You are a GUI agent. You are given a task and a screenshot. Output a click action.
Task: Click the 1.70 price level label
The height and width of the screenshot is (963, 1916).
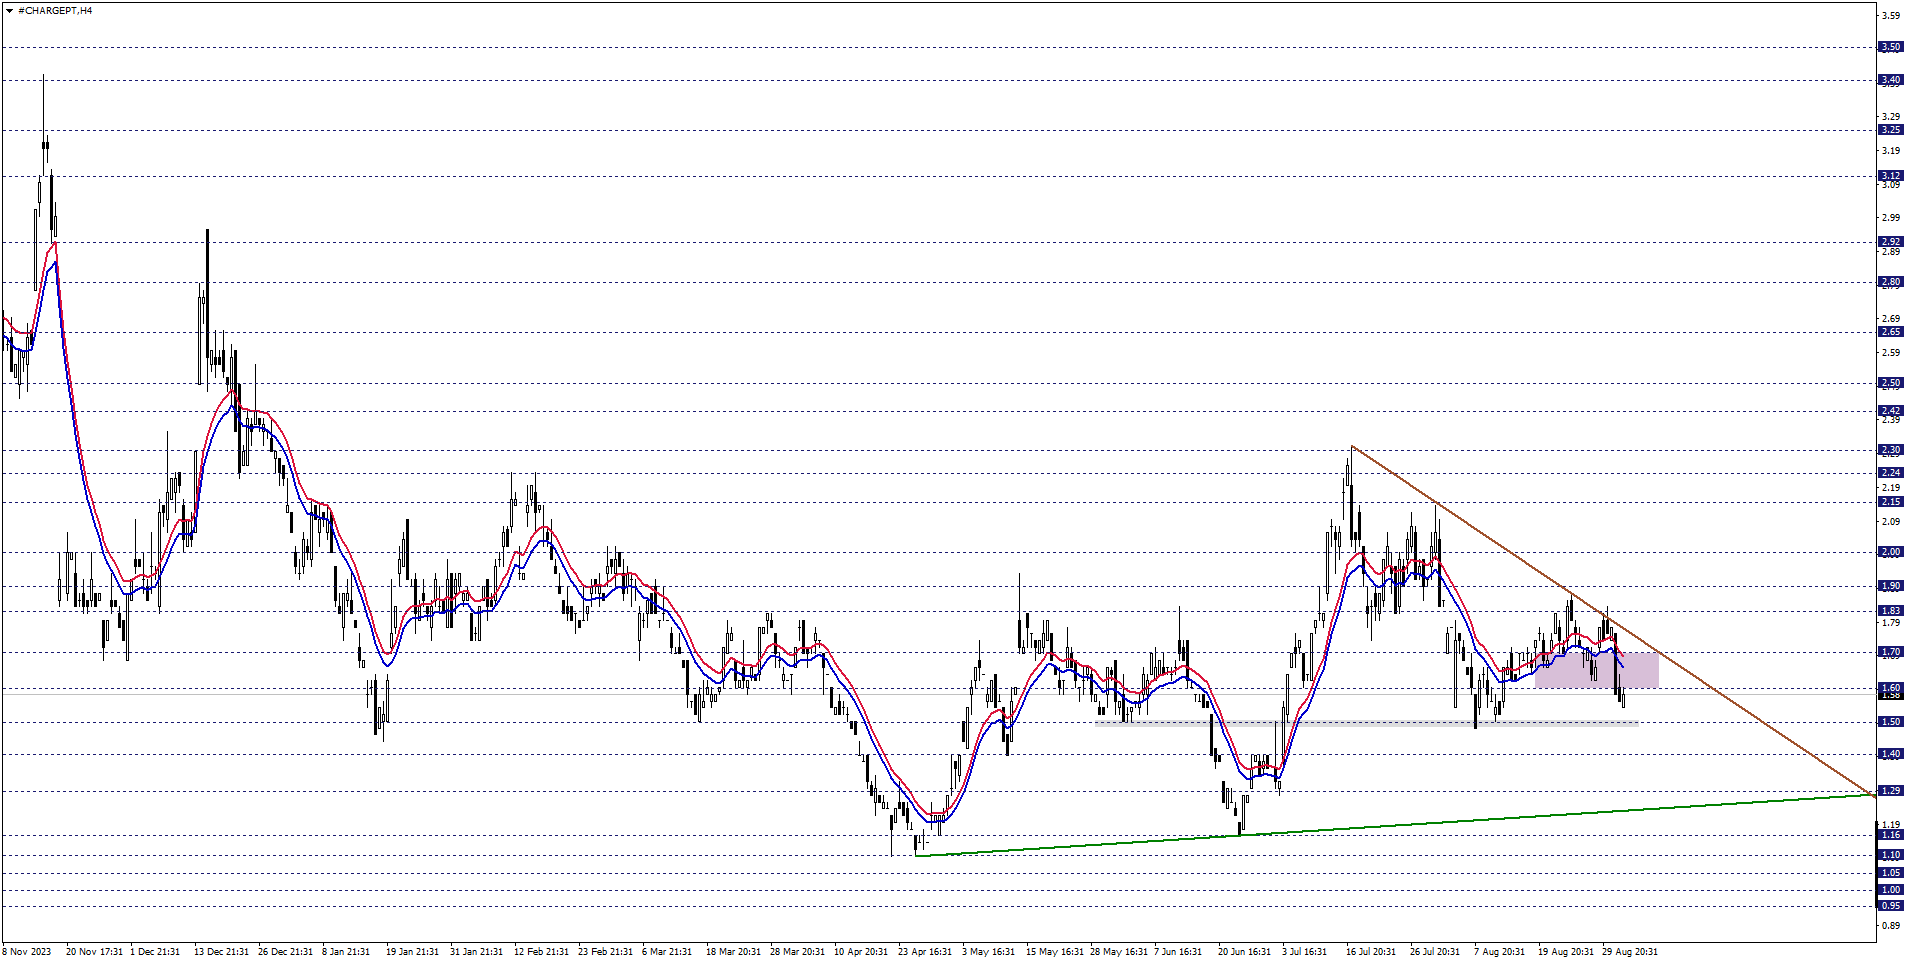pos(1890,653)
